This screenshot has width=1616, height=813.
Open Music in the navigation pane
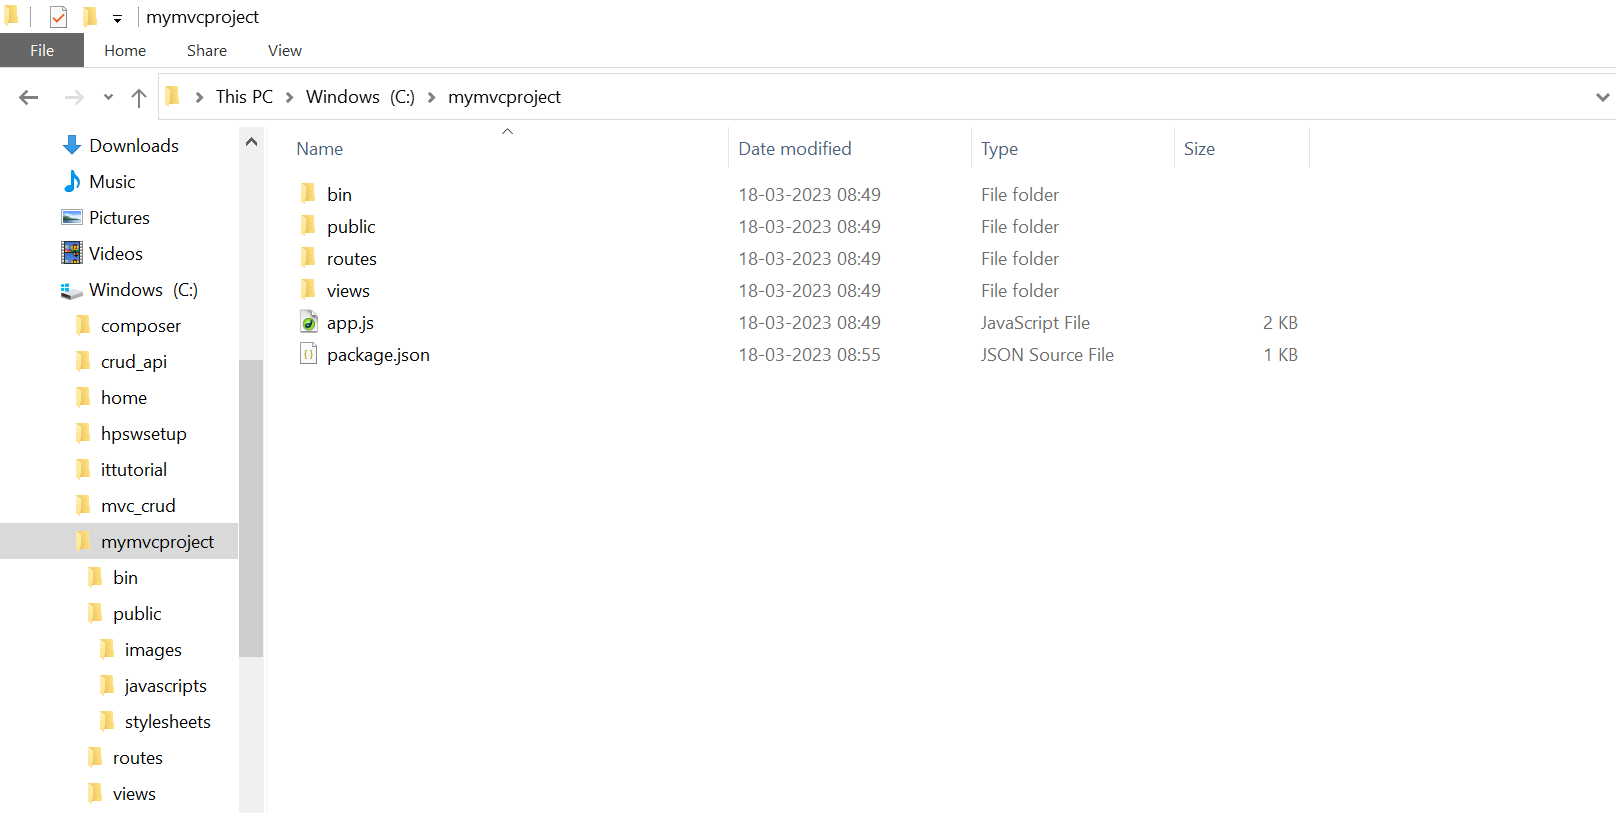click(112, 181)
